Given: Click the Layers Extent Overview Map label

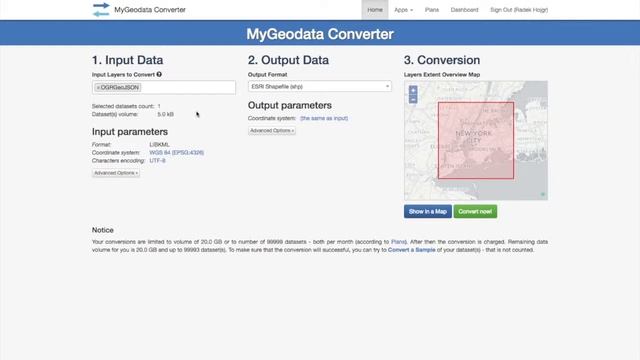Looking at the screenshot, I should coord(442,75).
